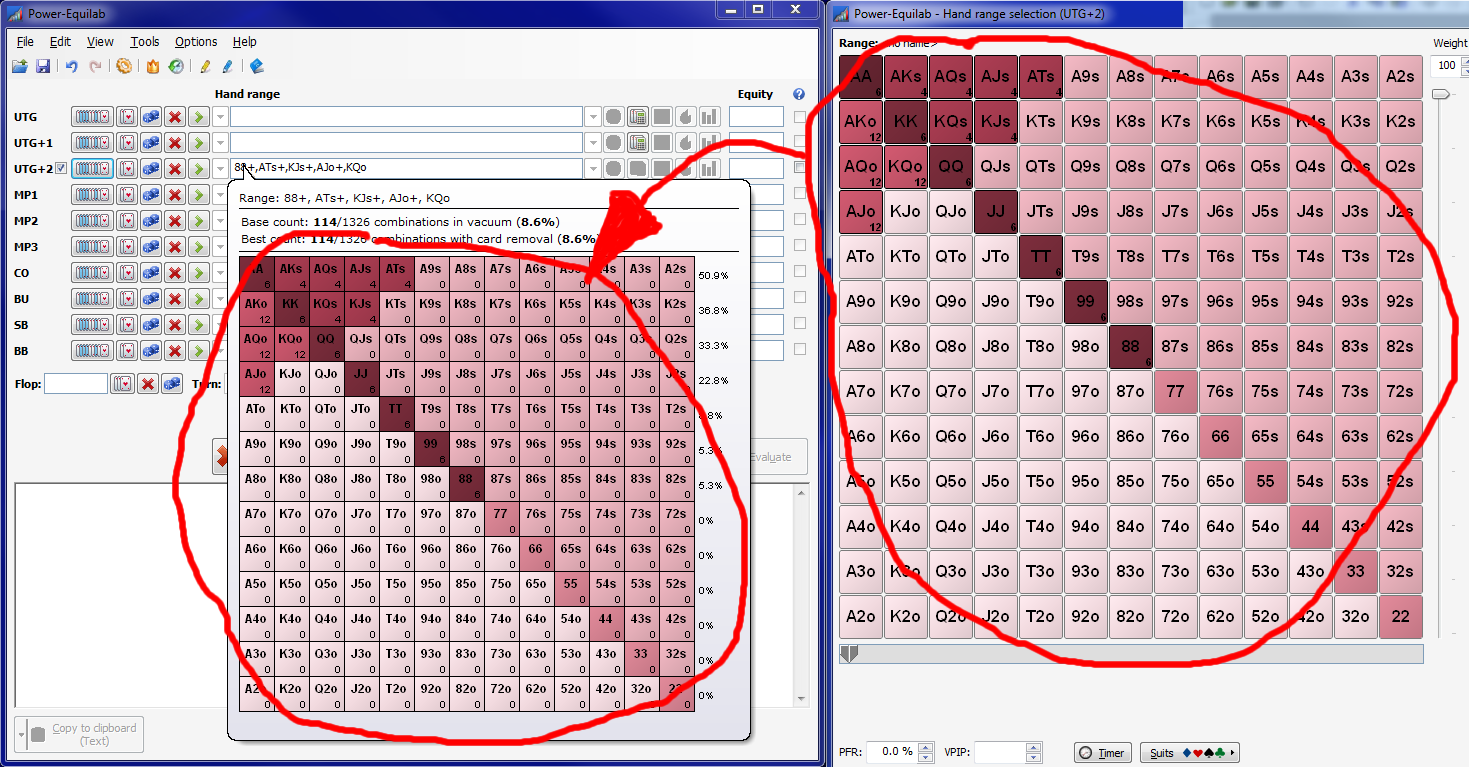
Task: Open the card selector for UTG
Action: (127, 117)
